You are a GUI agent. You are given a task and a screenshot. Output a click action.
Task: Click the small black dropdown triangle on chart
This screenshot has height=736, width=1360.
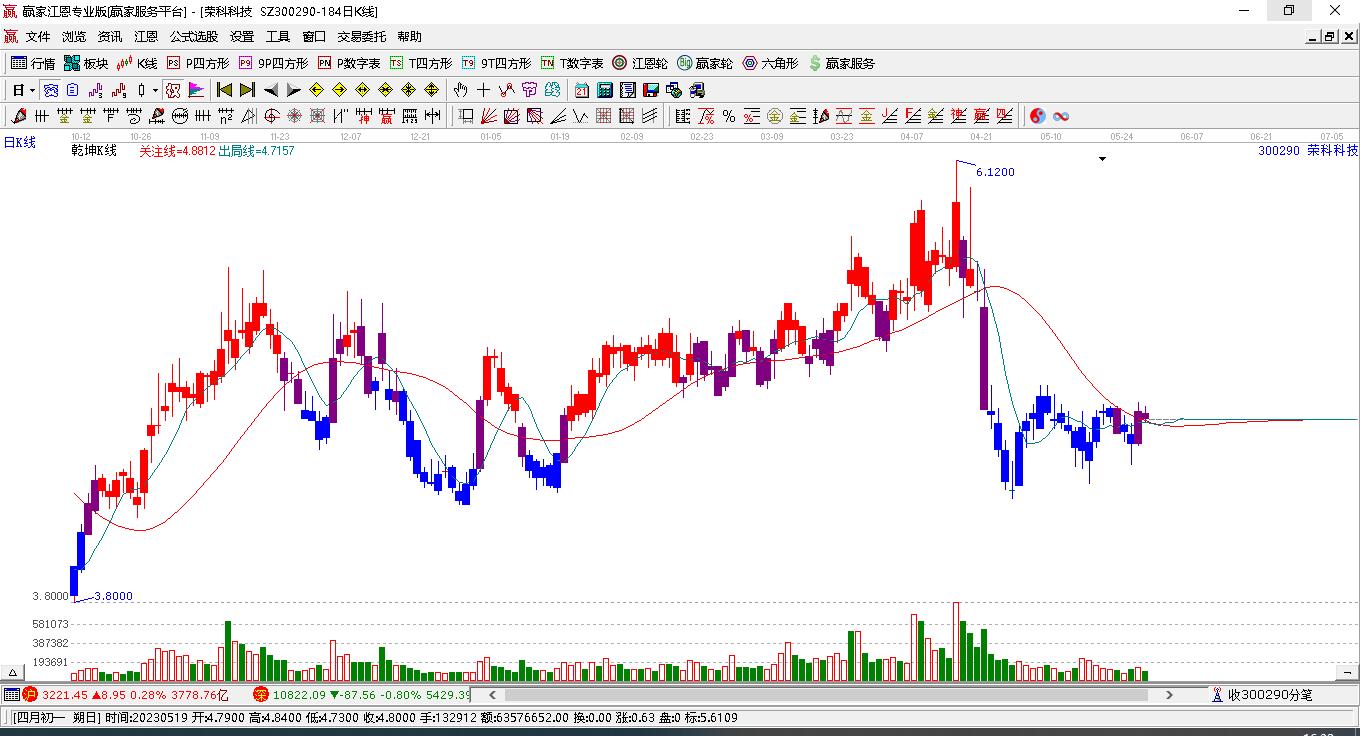pyautogui.click(x=1102, y=158)
